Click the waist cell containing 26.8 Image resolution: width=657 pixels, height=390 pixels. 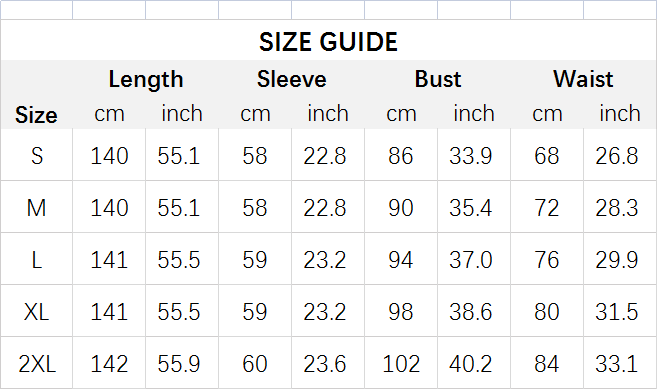pos(620,155)
